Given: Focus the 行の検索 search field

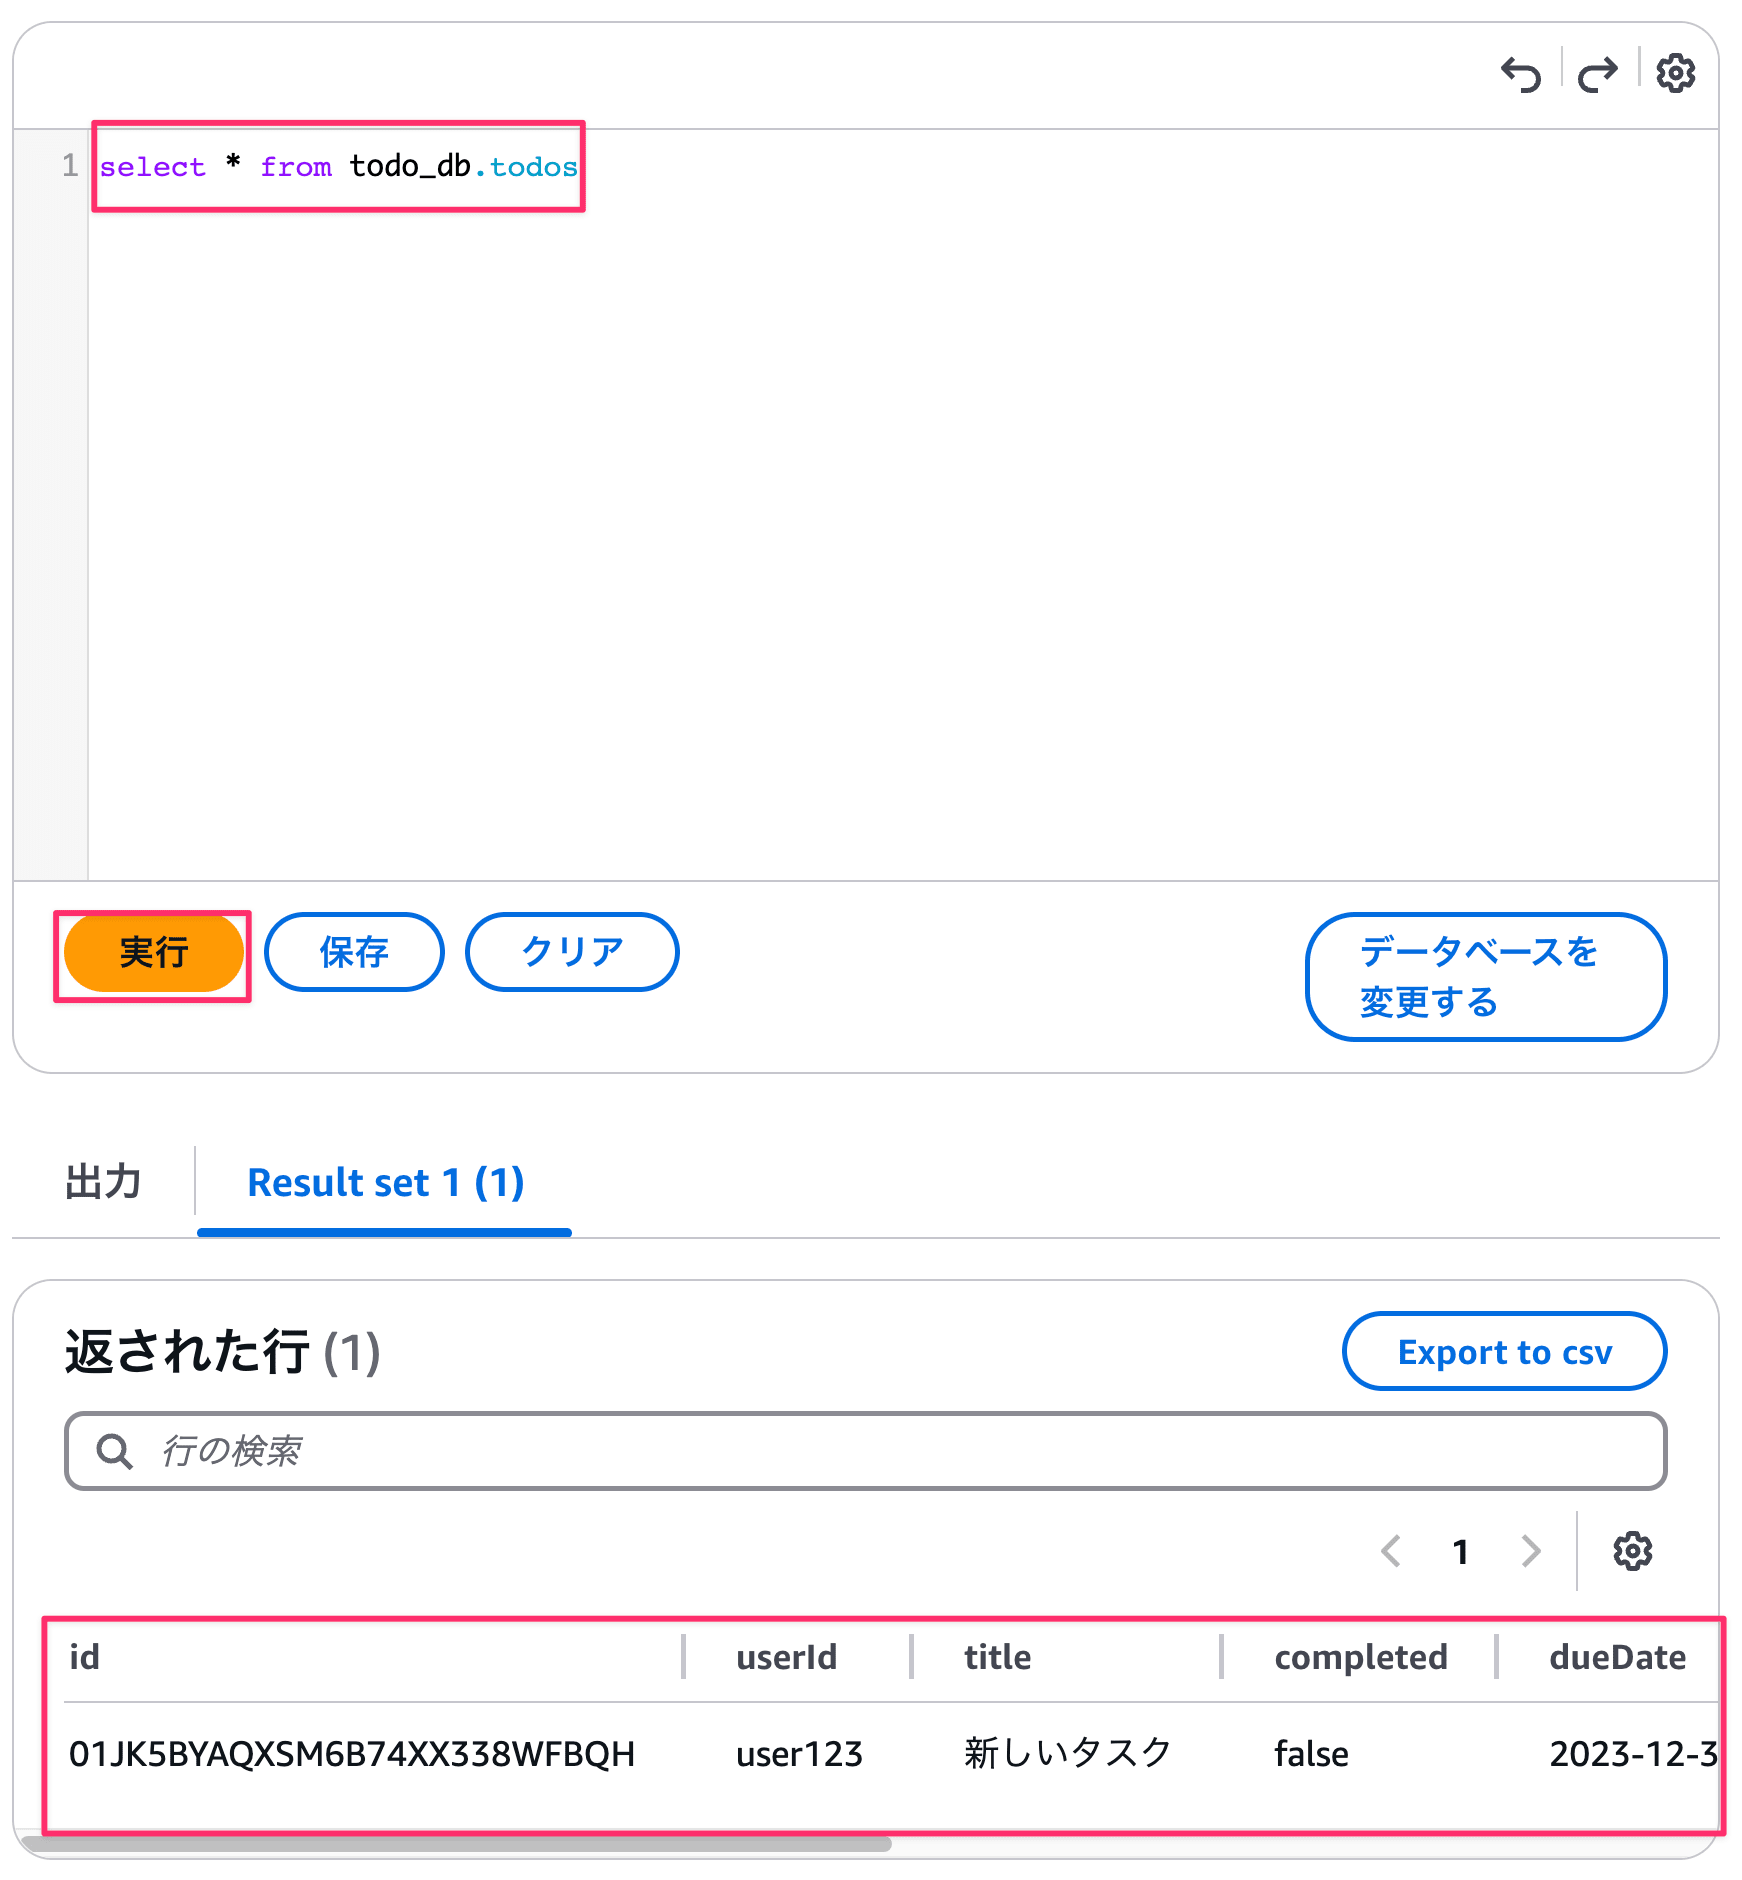Looking at the screenshot, I should (x=866, y=1451).
